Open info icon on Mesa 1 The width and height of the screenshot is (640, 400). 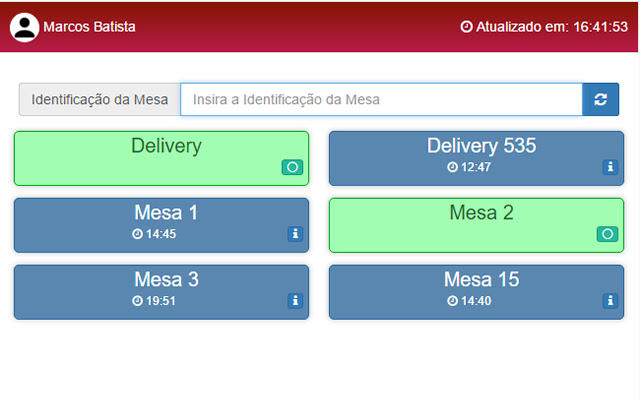tap(295, 234)
